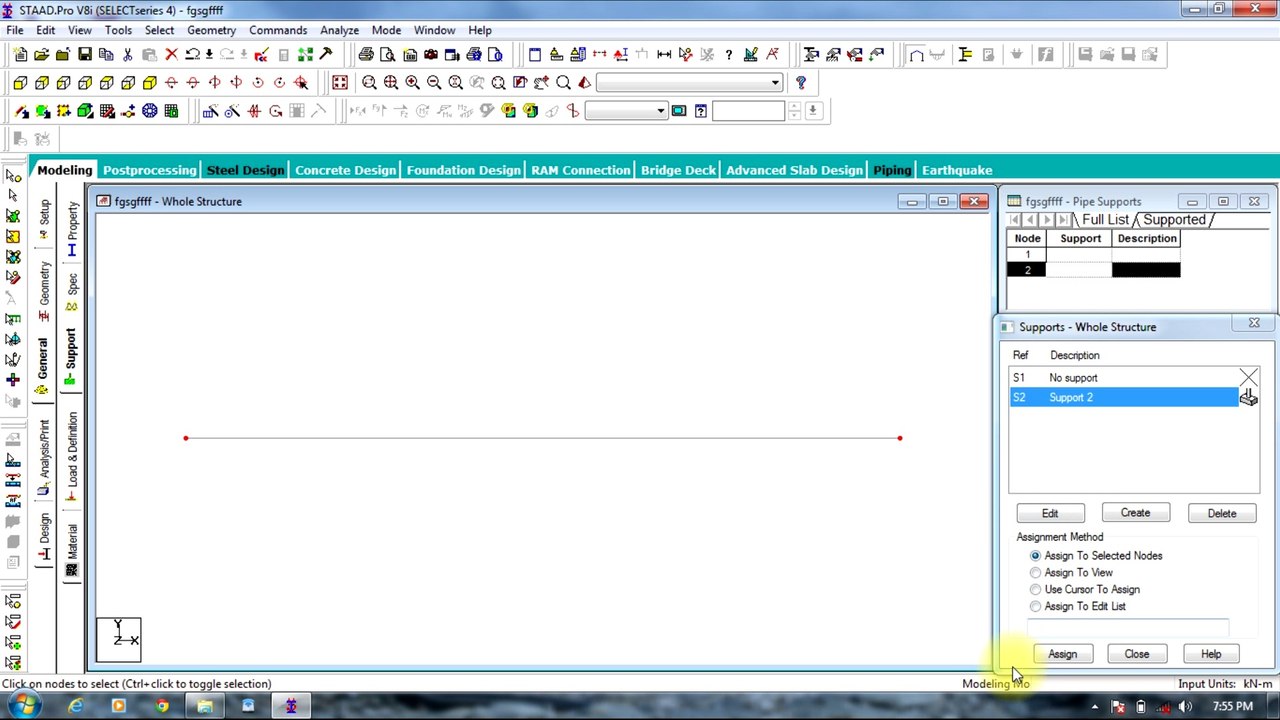
Task: Open the Commands menu
Action: pos(278,30)
